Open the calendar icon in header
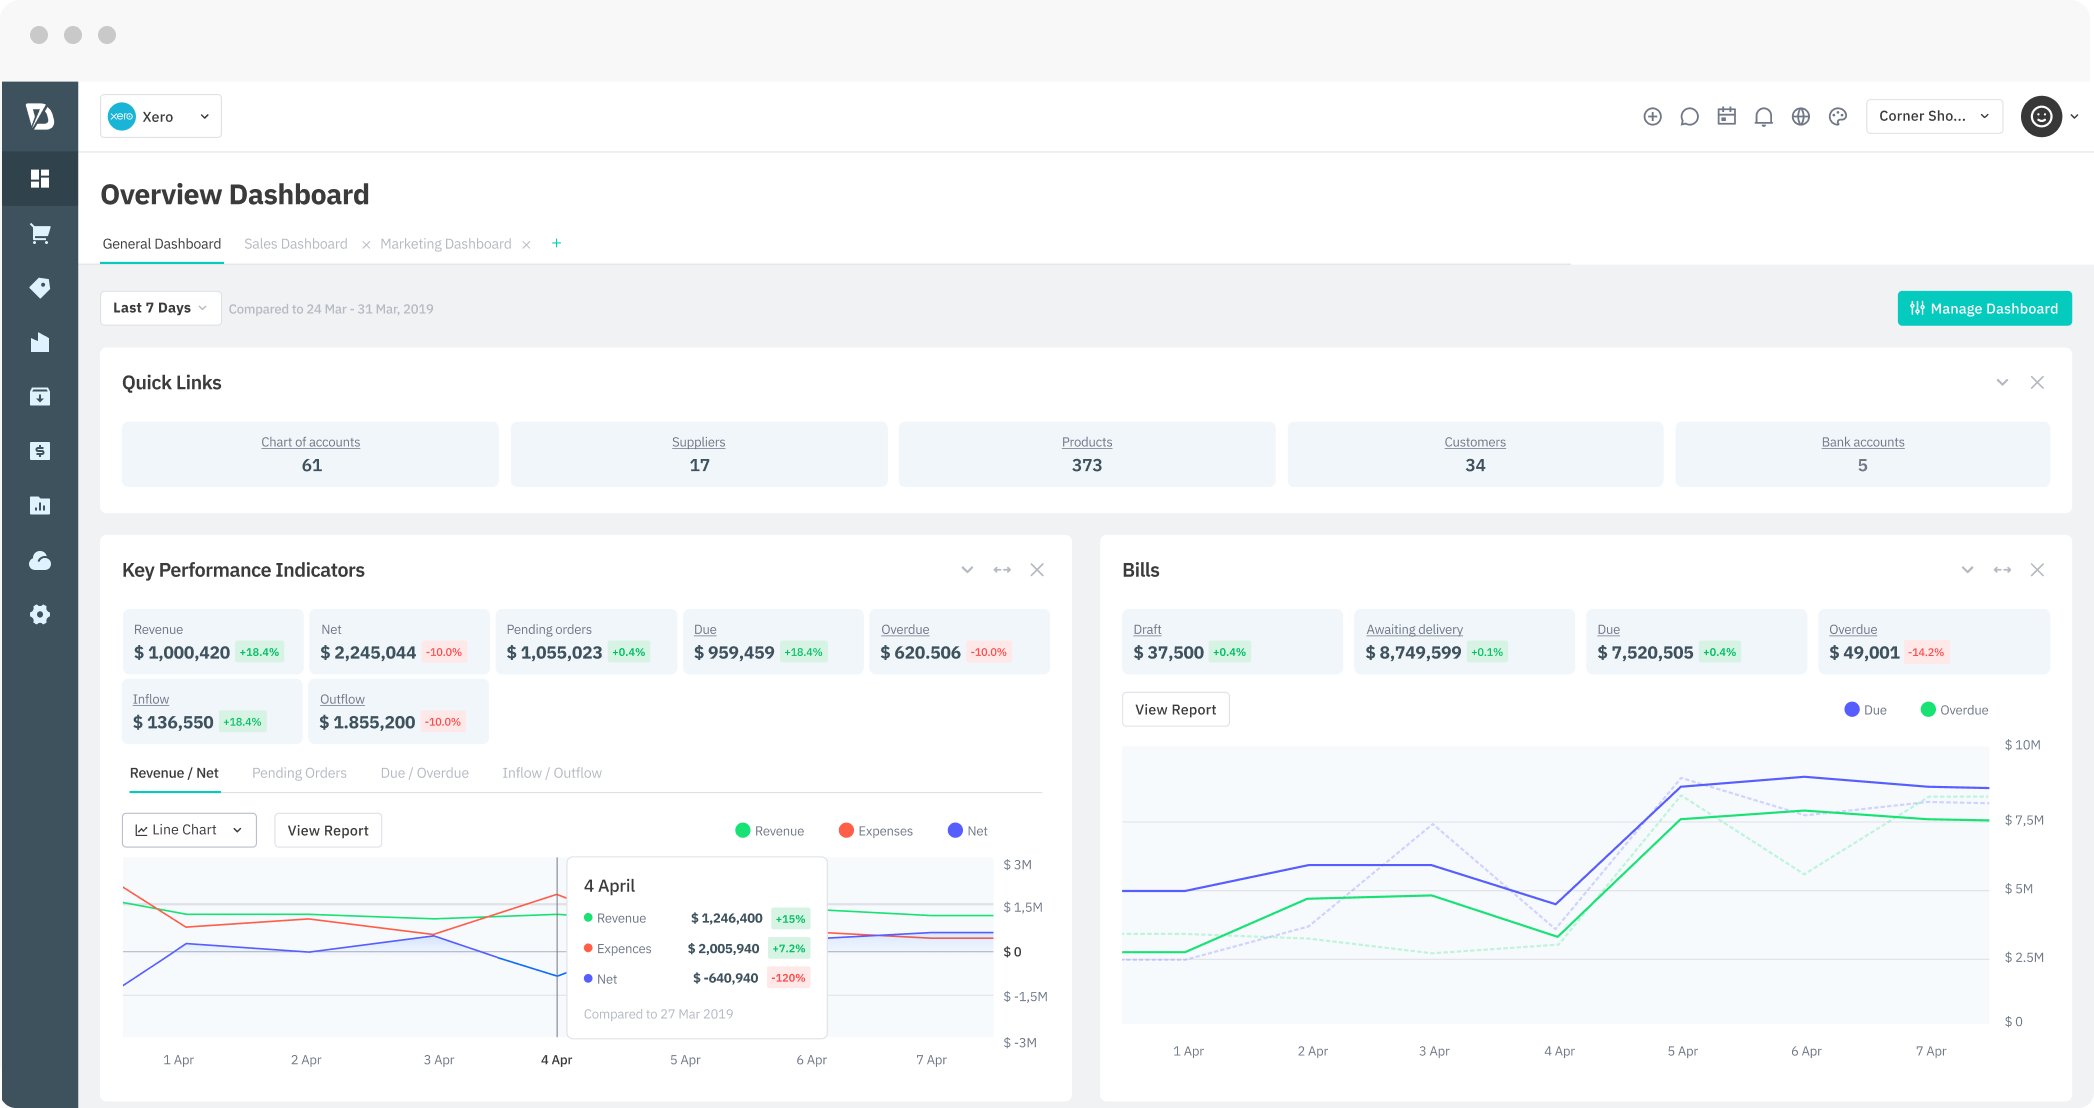Image resolution: width=2094 pixels, height=1108 pixels. click(x=1727, y=117)
